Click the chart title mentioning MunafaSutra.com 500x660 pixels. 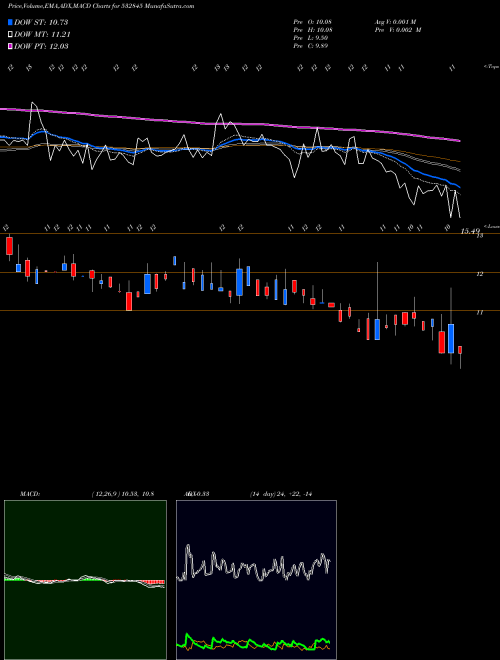[101, 6]
